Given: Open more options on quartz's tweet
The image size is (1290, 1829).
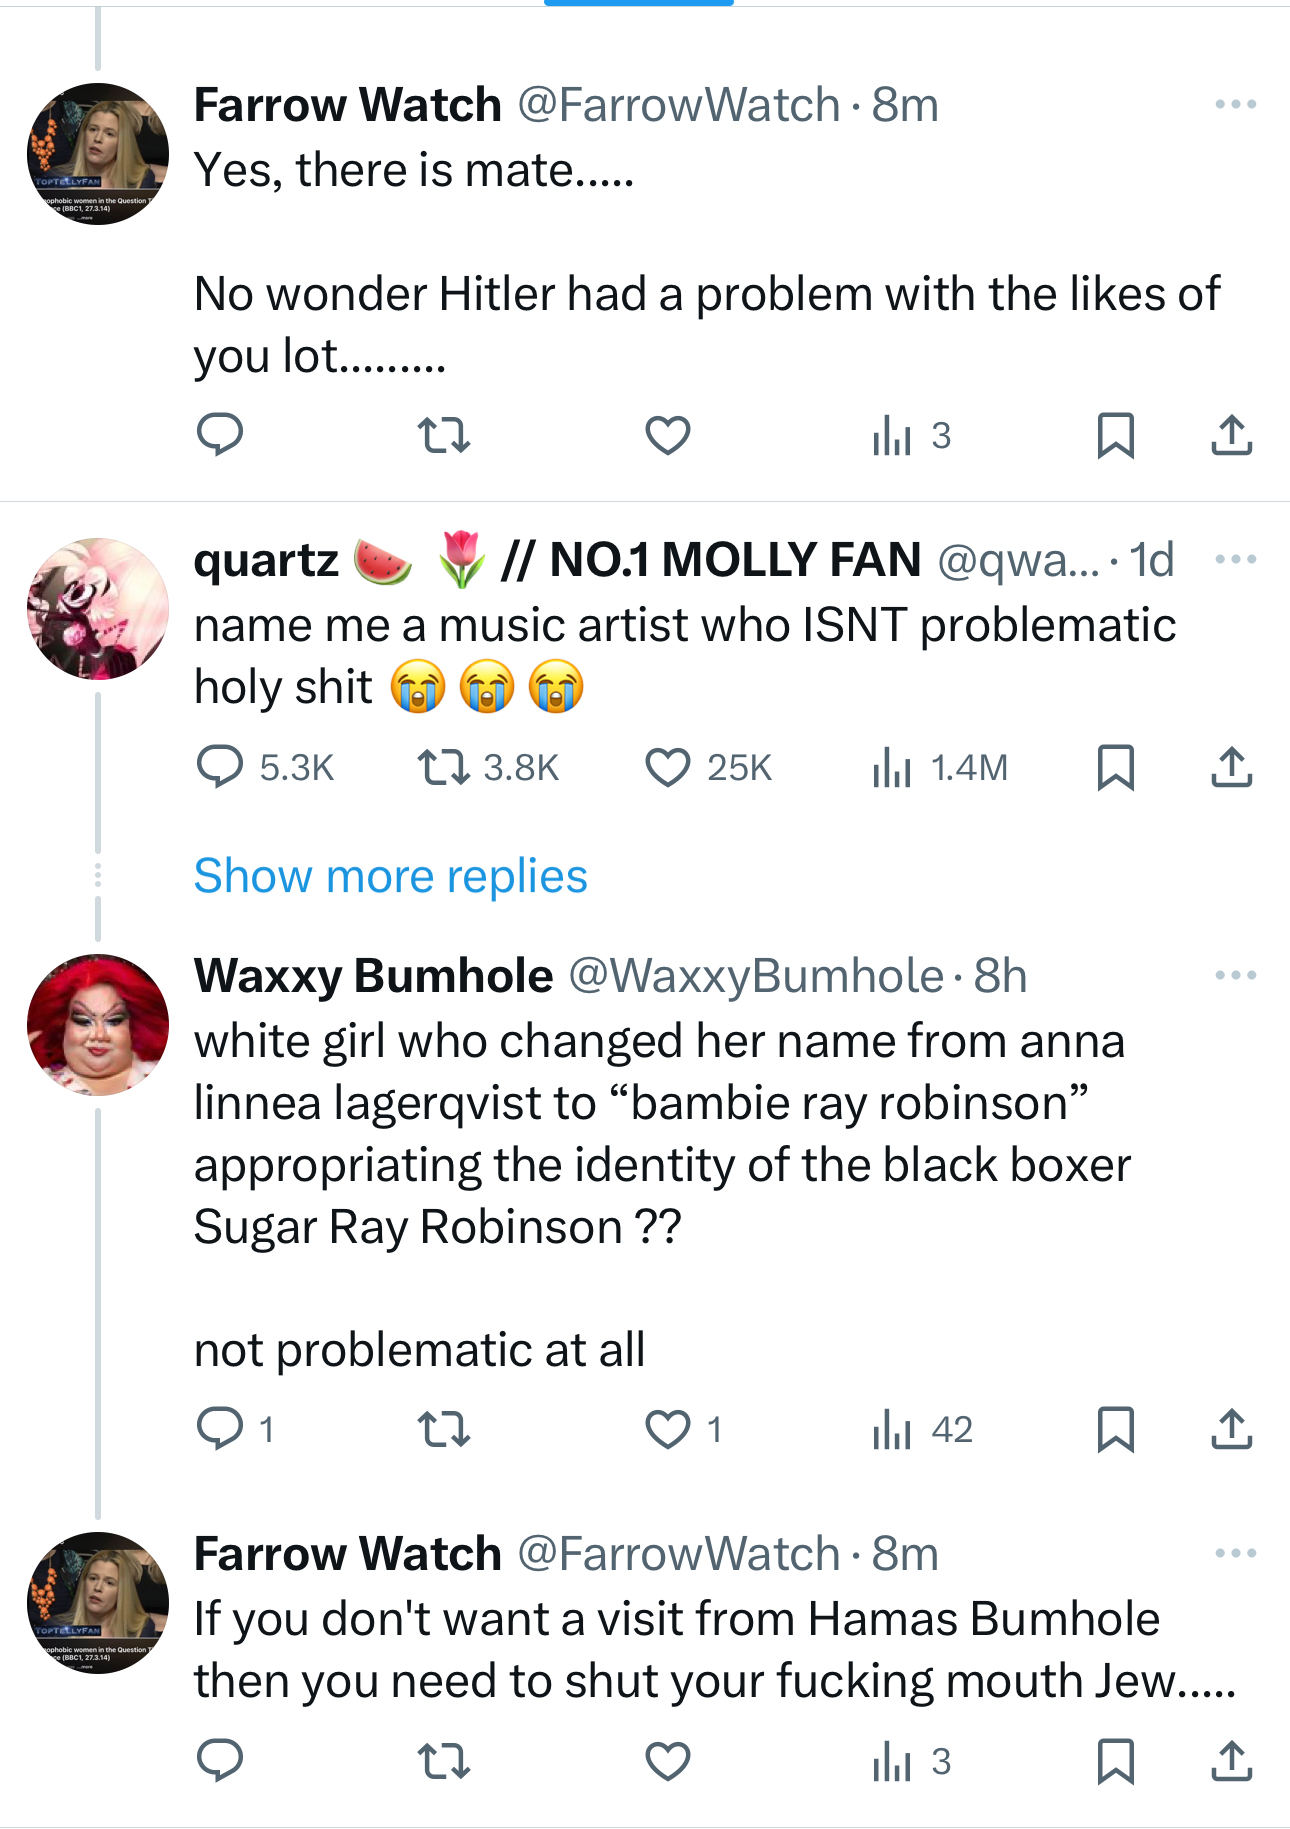Looking at the screenshot, I should 1235,559.
